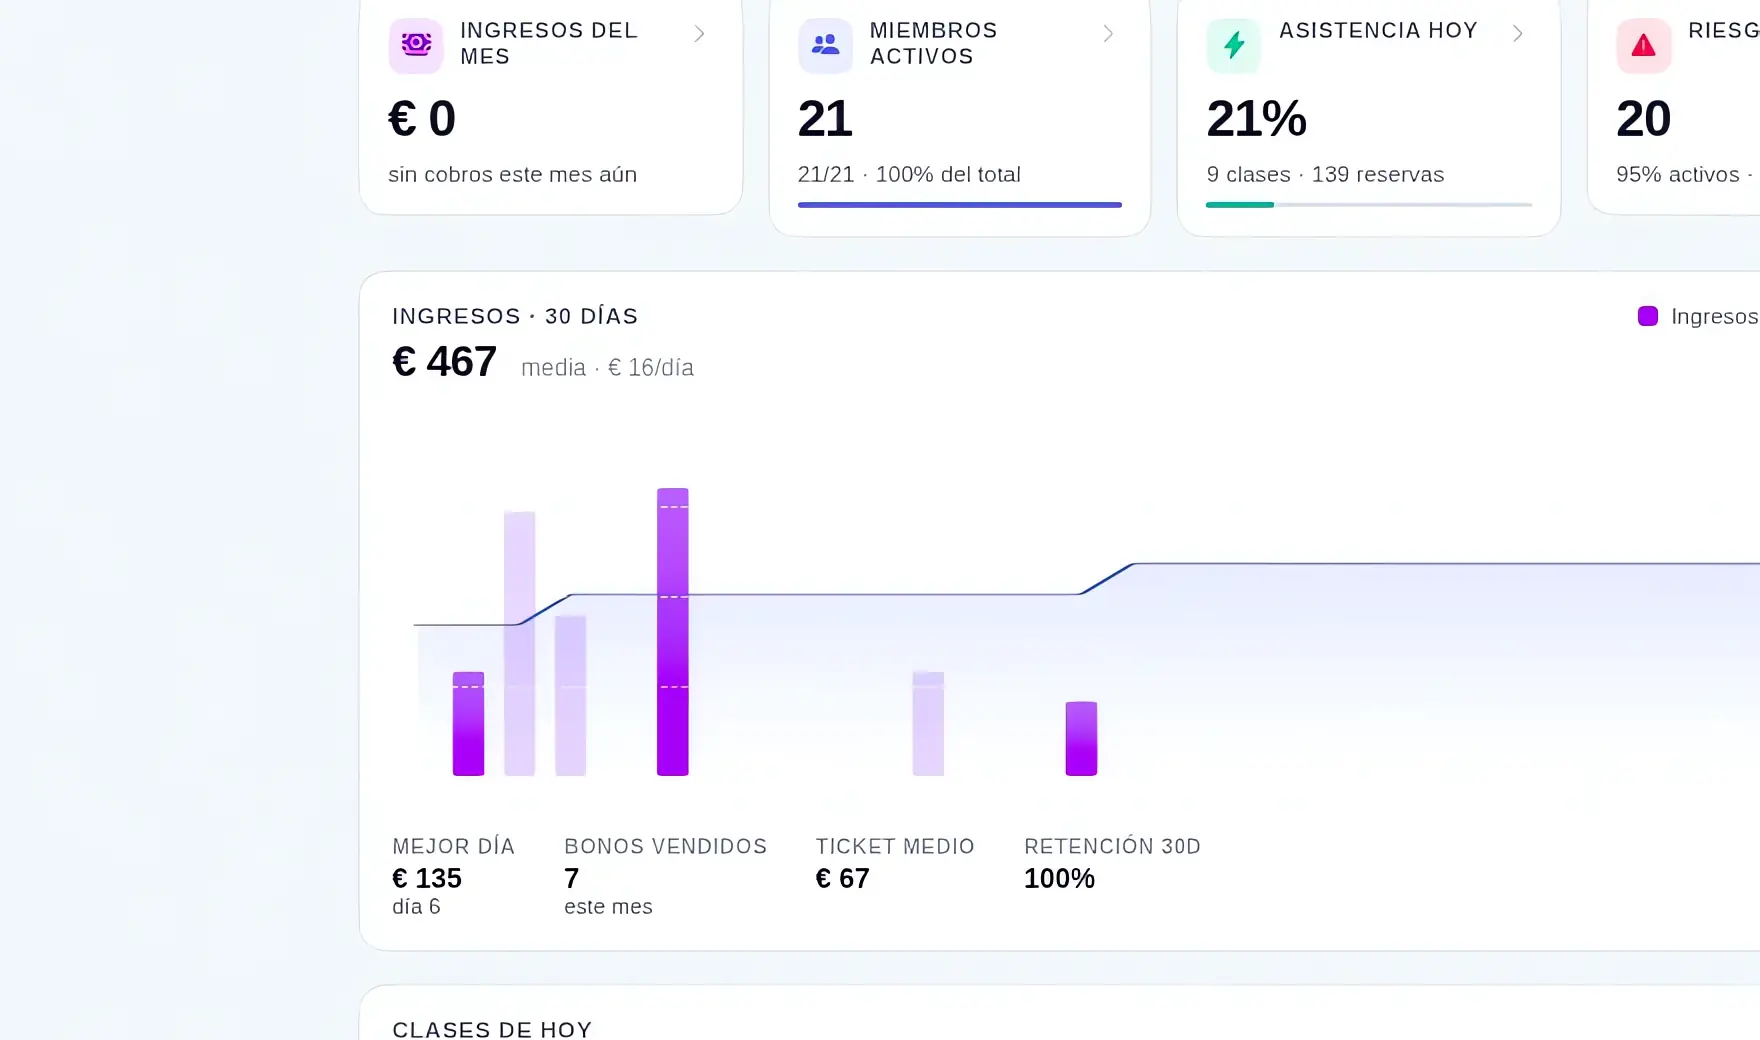Image resolution: width=1760 pixels, height=1040 pixels.
Task: Click the Miembros activos blue progress bar
Action: [960, 205]
